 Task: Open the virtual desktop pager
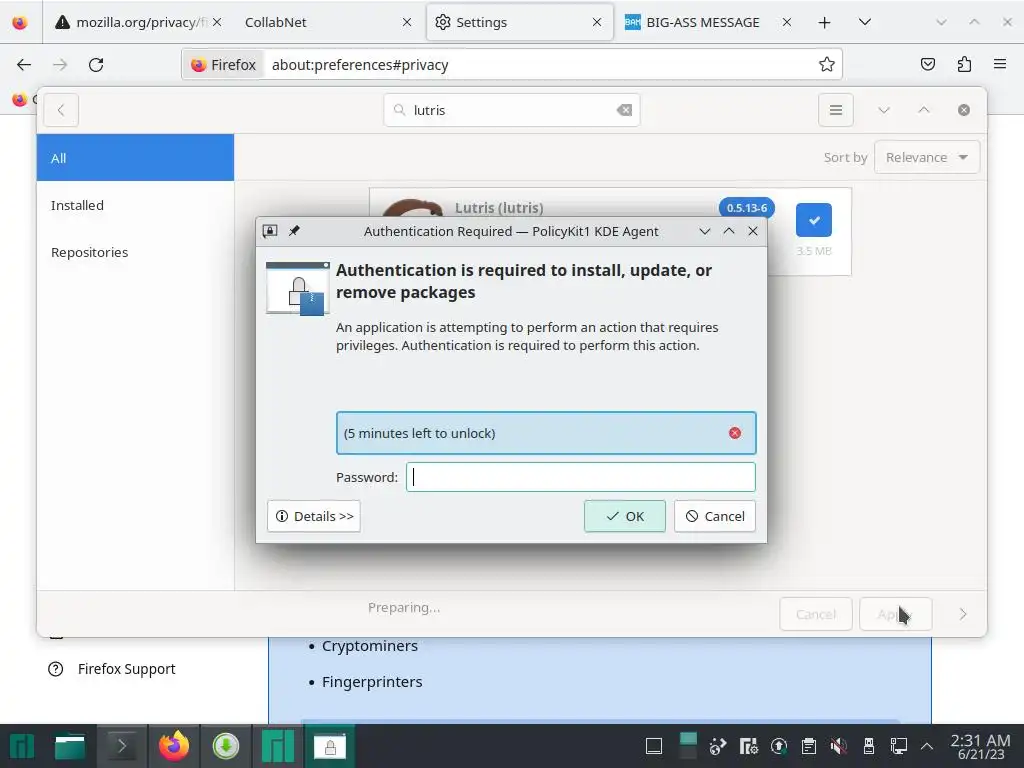pyautogui.click(x=688, y=746)
